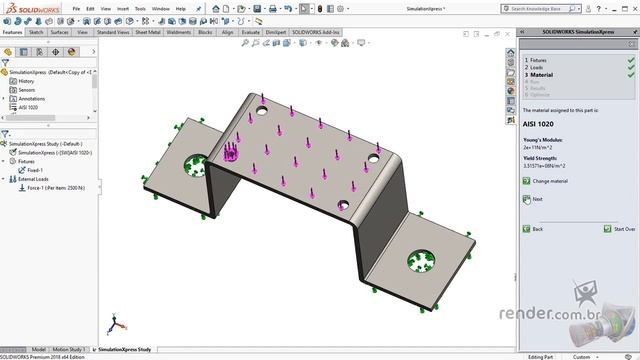Click Section View icon in view toolbar

[x=276, y=42]
